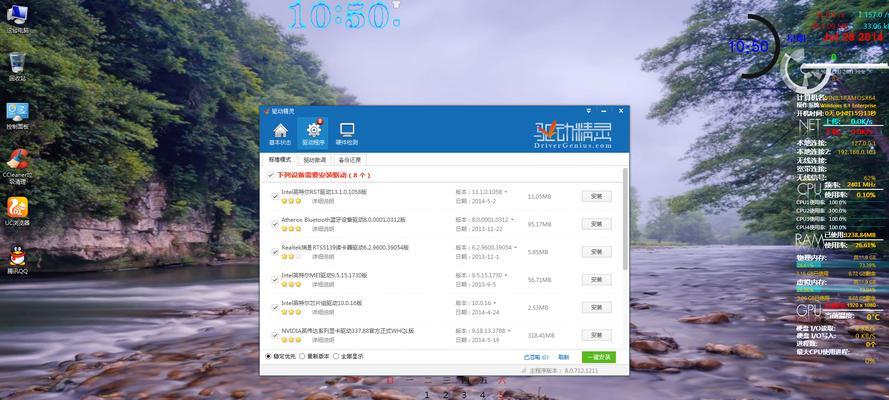Click the heading listing 8 devices needing drivers
The width and height of the screenshot is (889, 400).
coord(324,176)
